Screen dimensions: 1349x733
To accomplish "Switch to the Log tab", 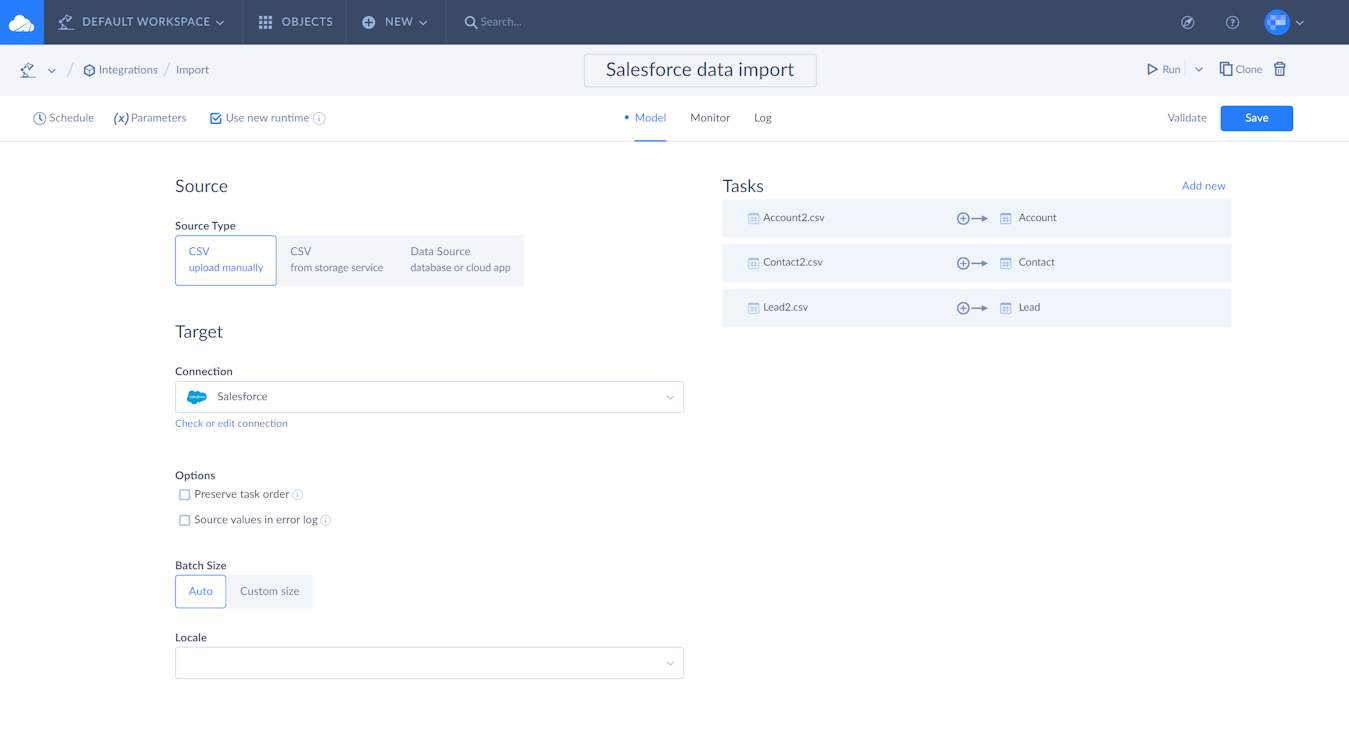I will (763, 118).
